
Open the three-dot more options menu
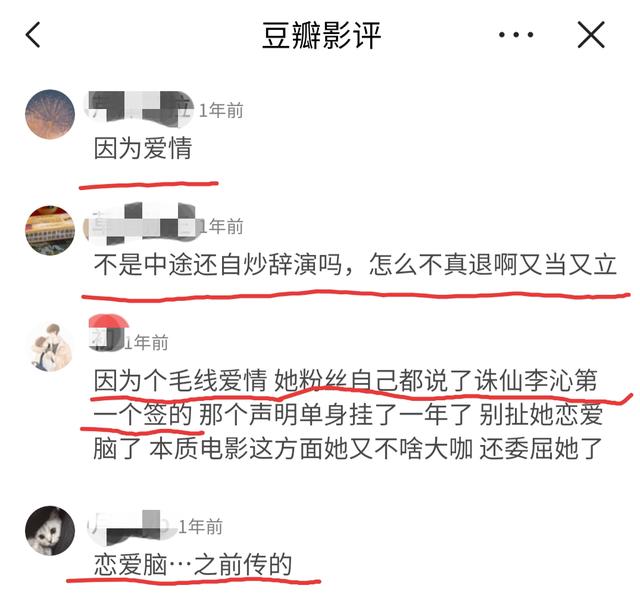[x=516, y=35]
